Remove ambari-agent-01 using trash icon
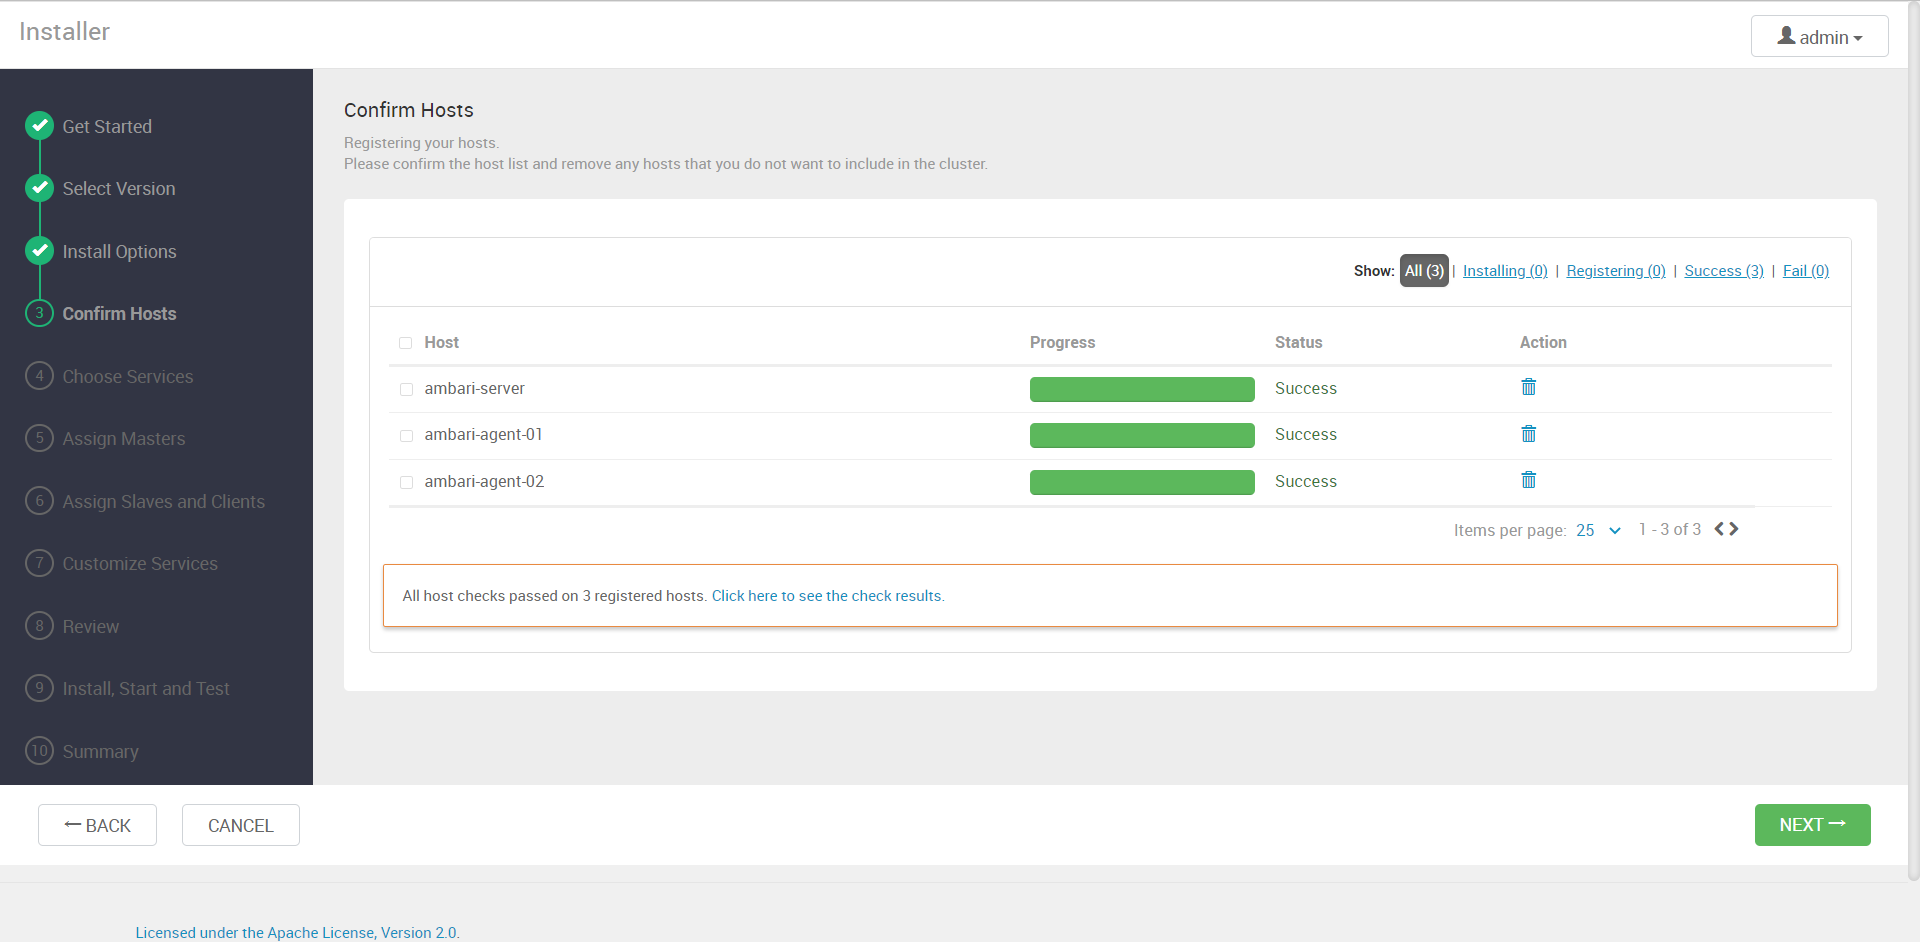The width and height of the screenshot is (1920, 942). tap(1528, 434)
